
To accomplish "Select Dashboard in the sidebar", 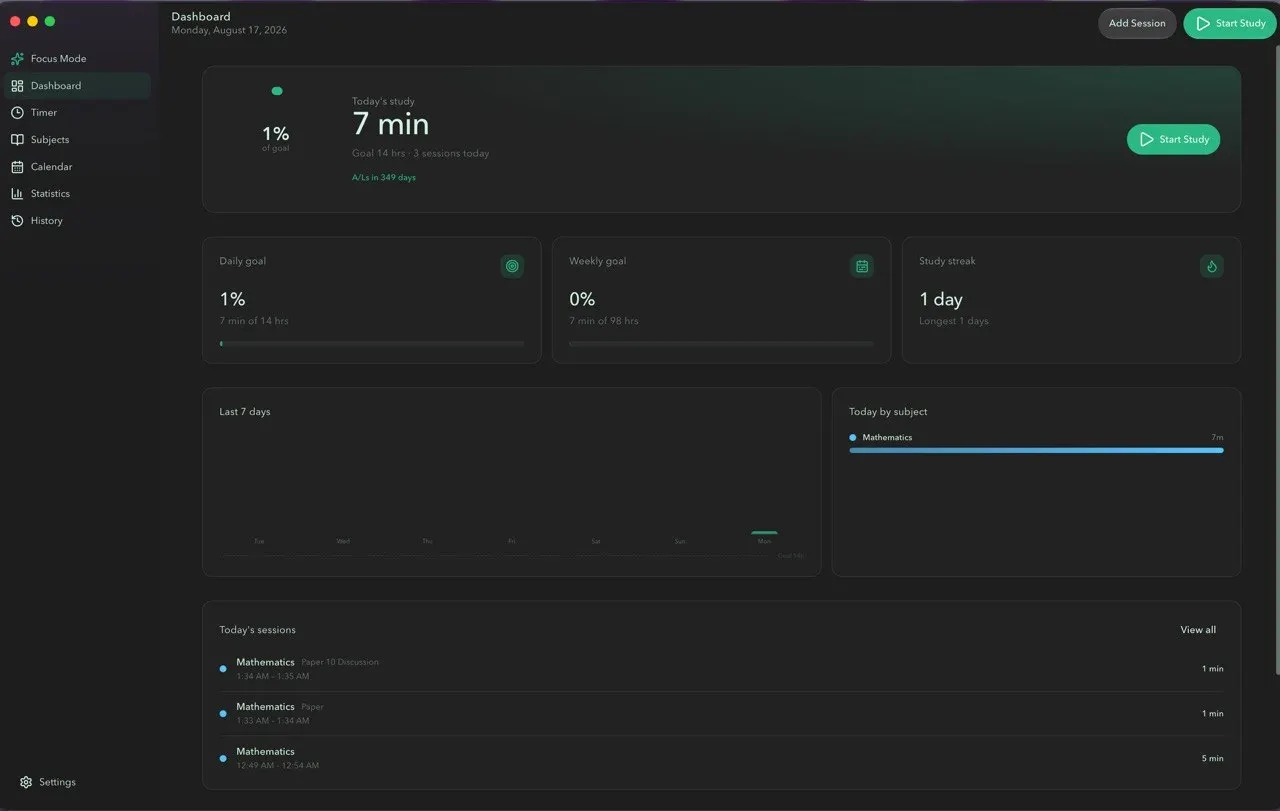I will 77,86.
